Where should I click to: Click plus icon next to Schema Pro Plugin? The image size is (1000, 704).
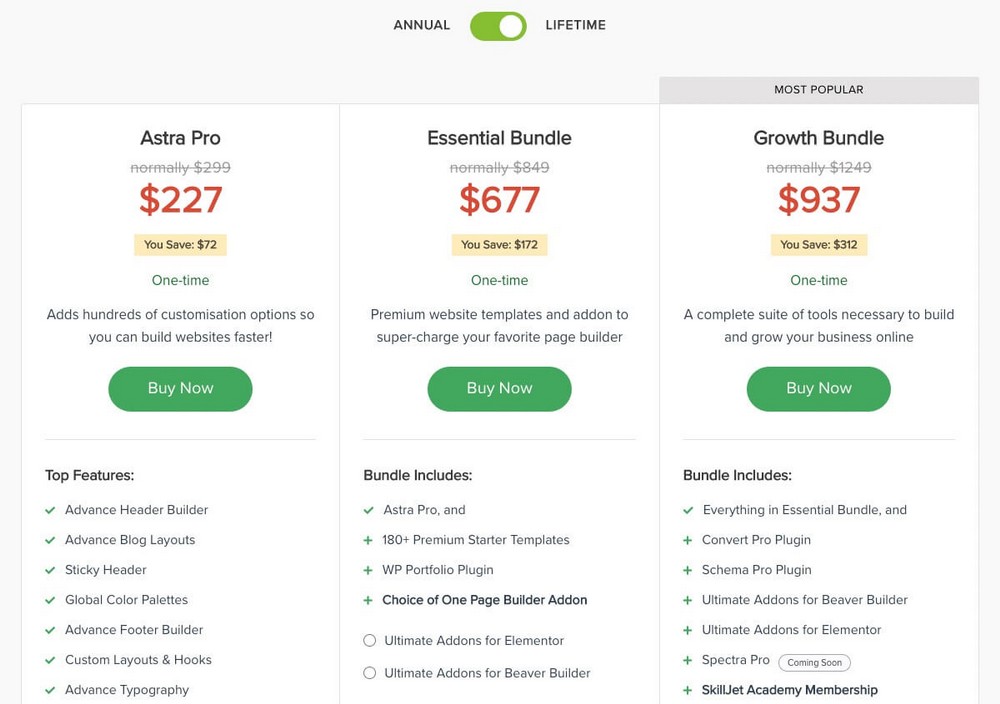688,570
